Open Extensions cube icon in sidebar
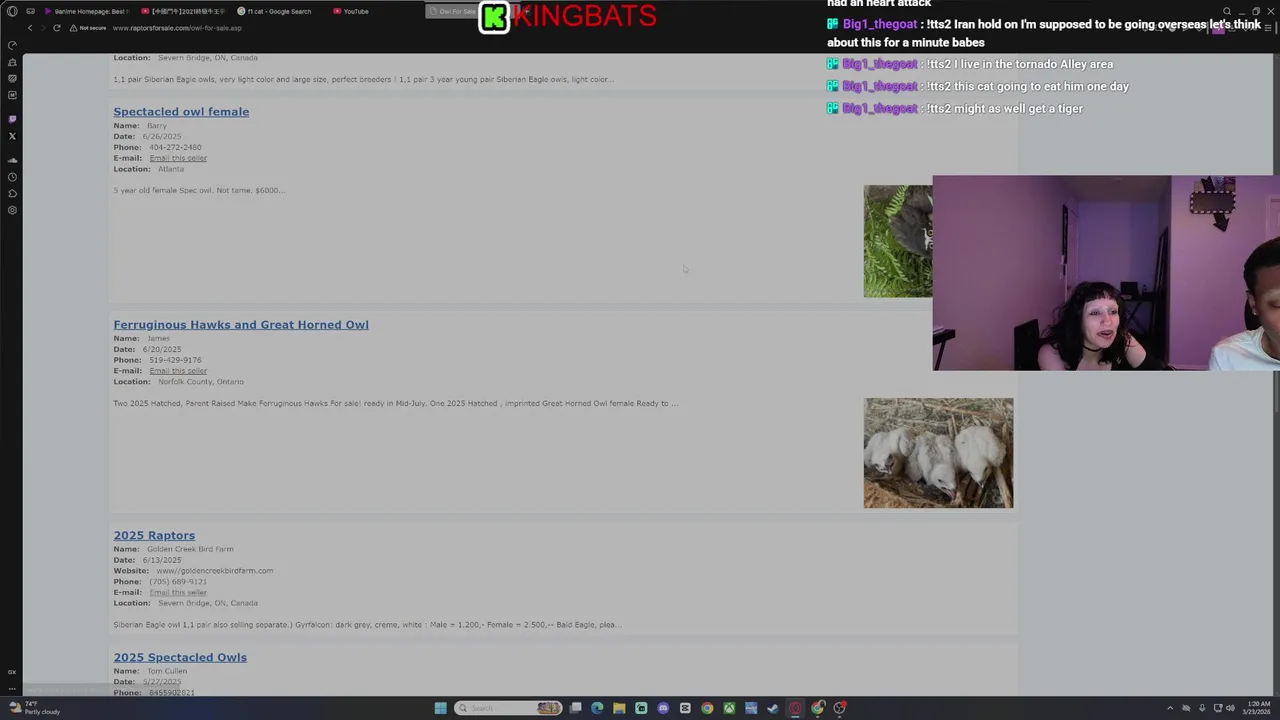 pyautogui.click(x=12, y=194)
